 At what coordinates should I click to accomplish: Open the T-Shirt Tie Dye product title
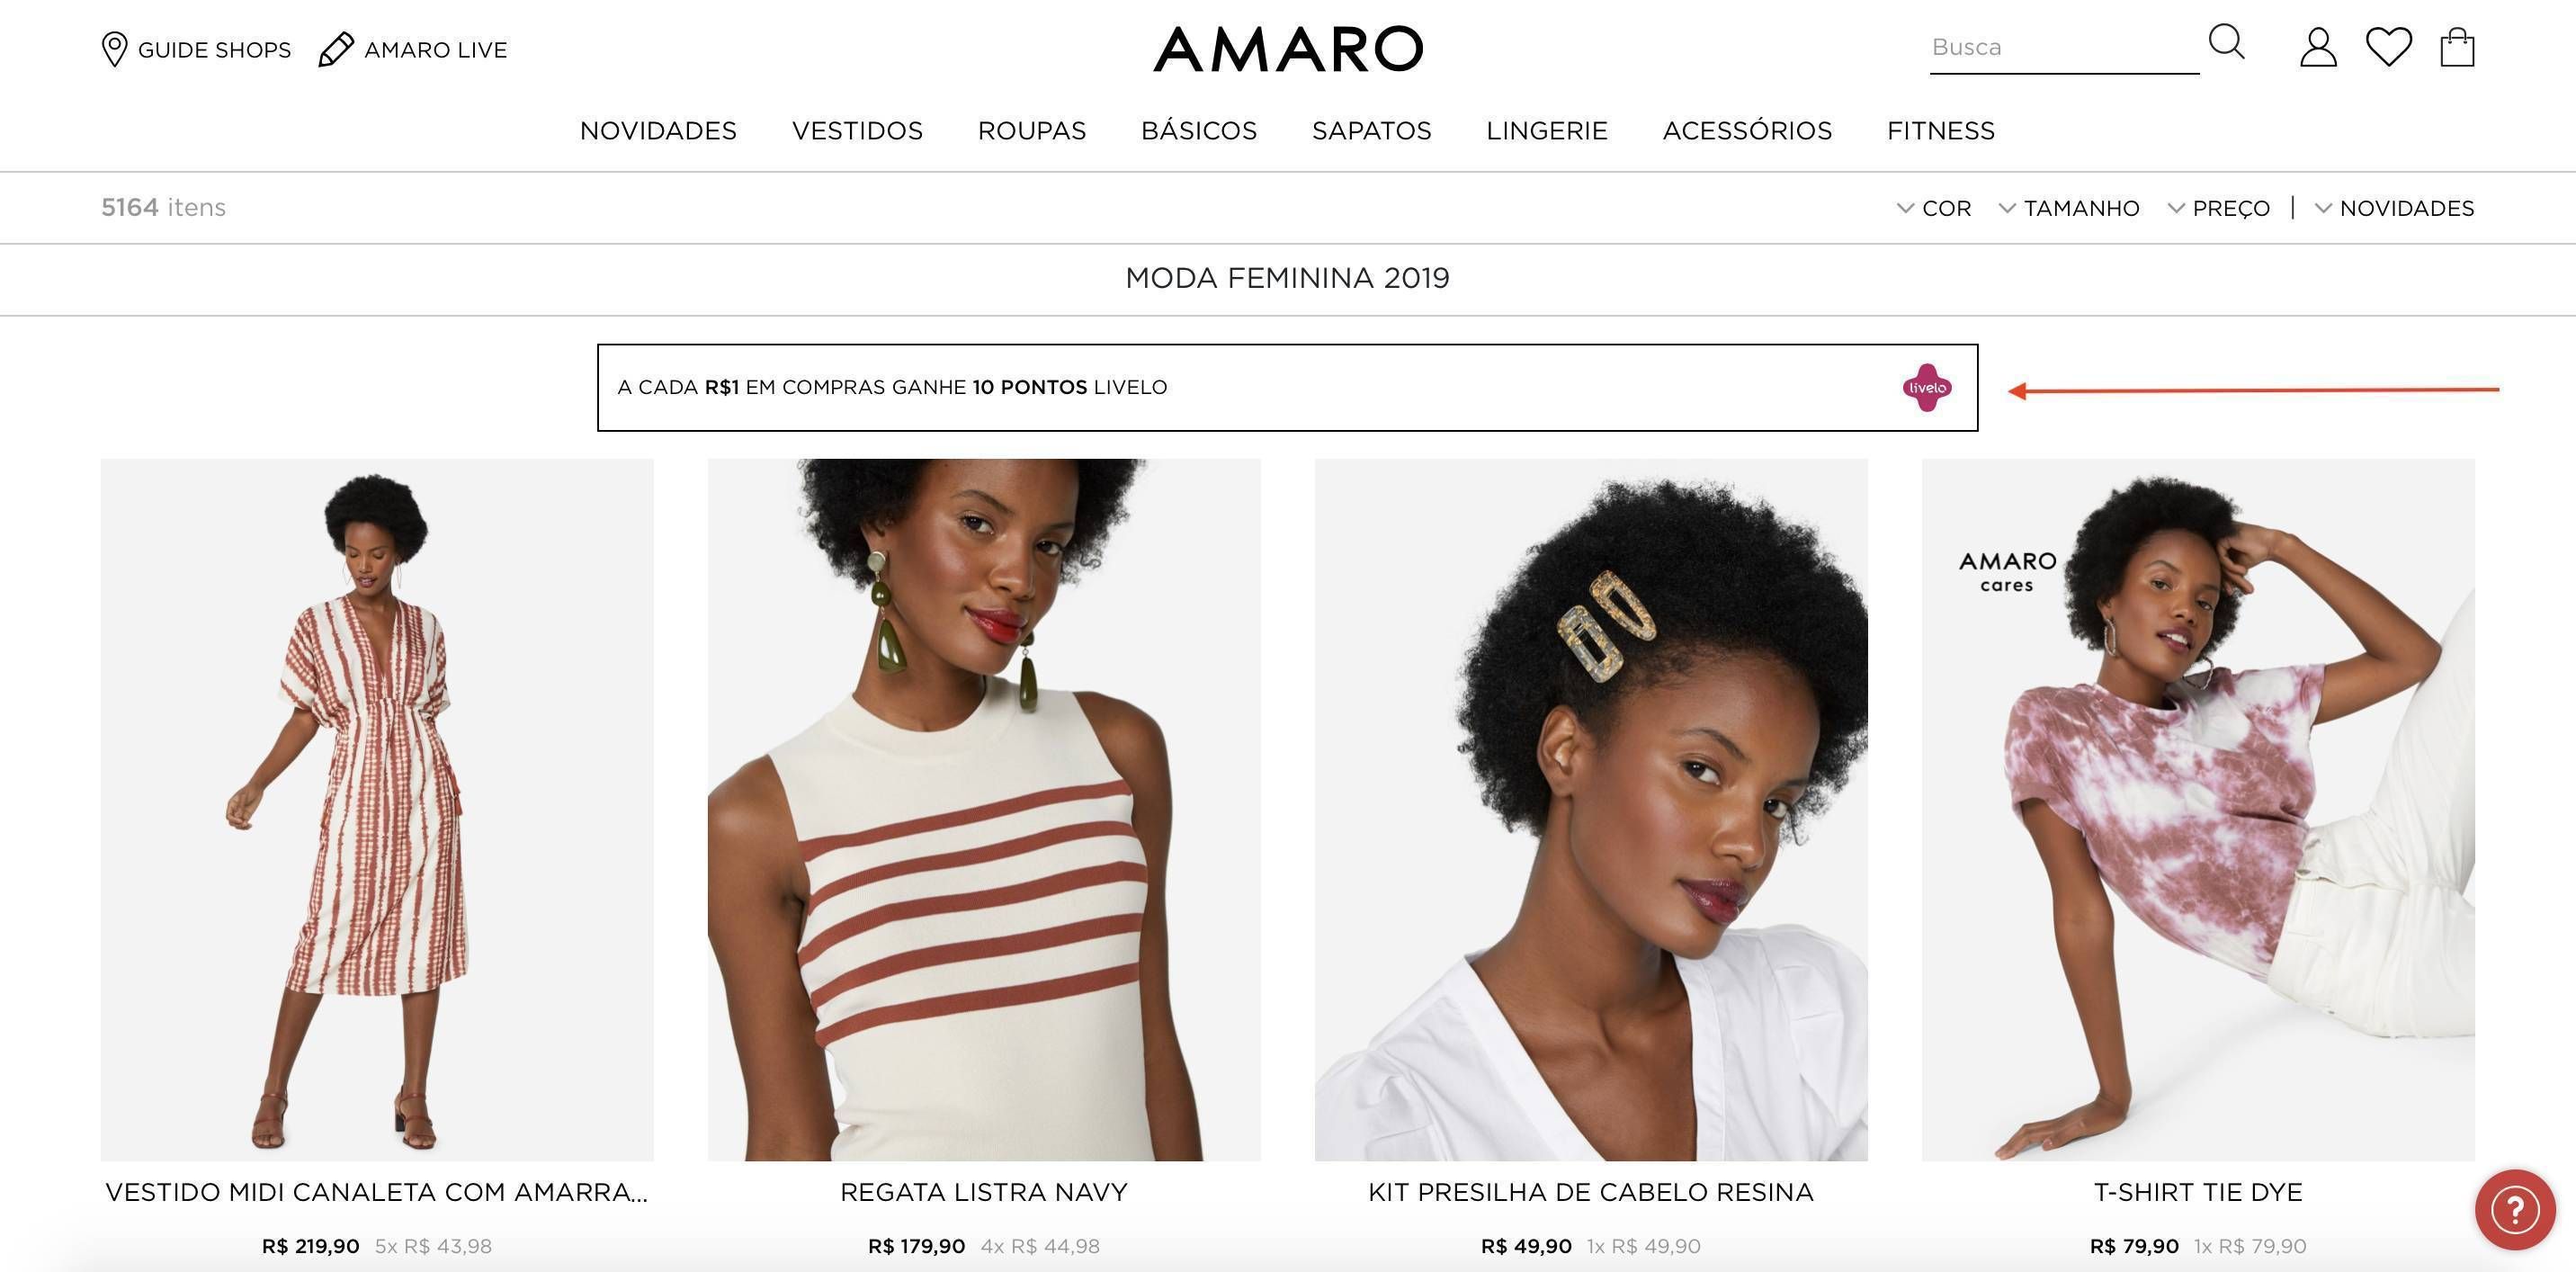(x=2198, y=1192)
